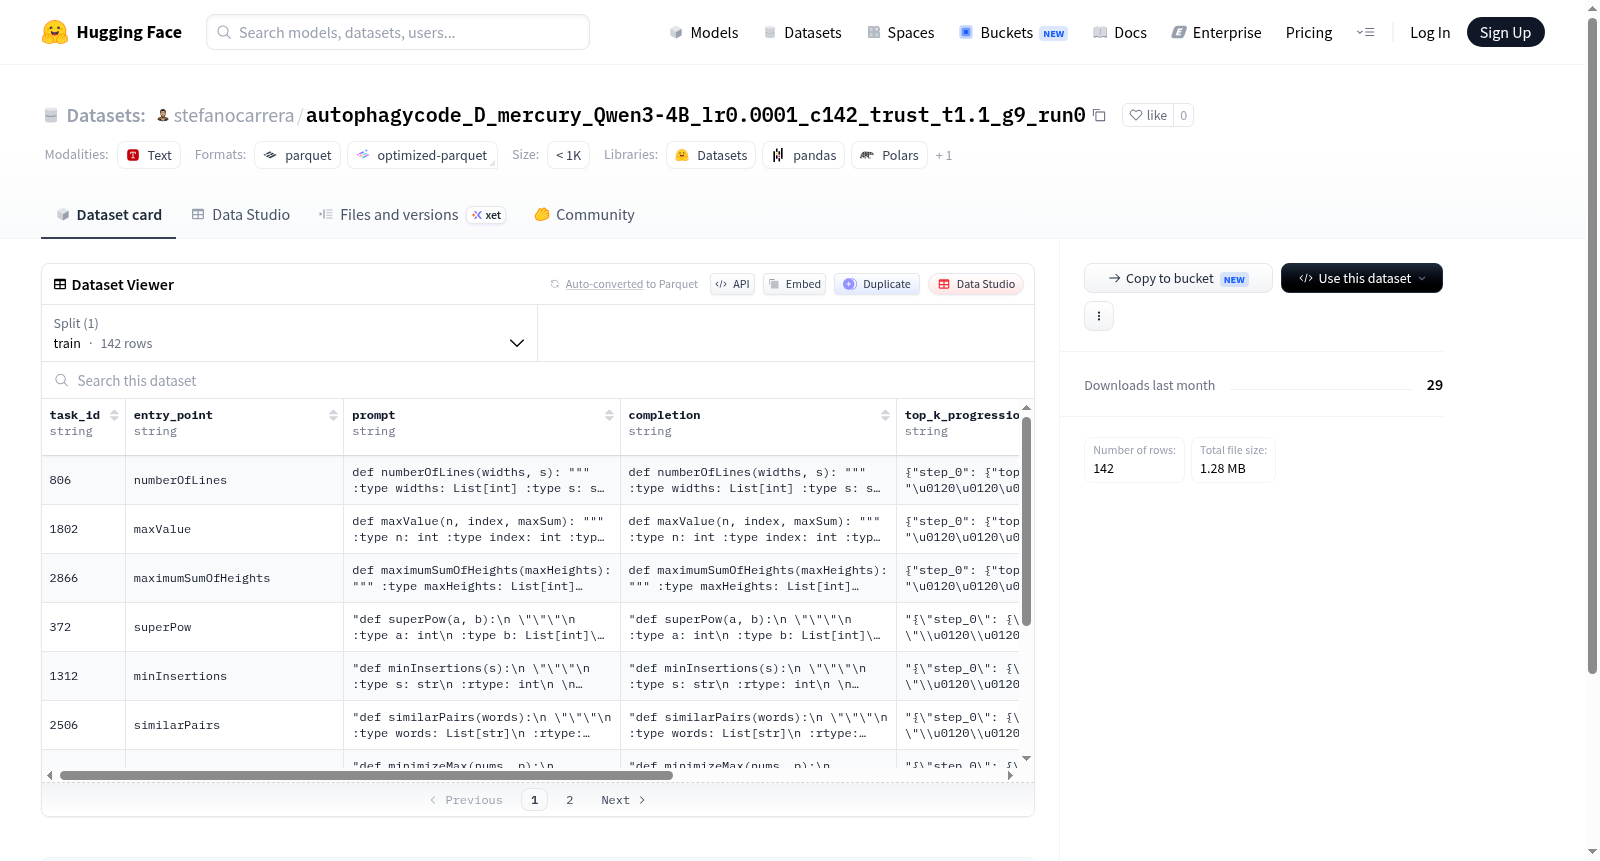Expand the train split dropdown
This screenshot has width=1600, height=861.
coord(289,333)
